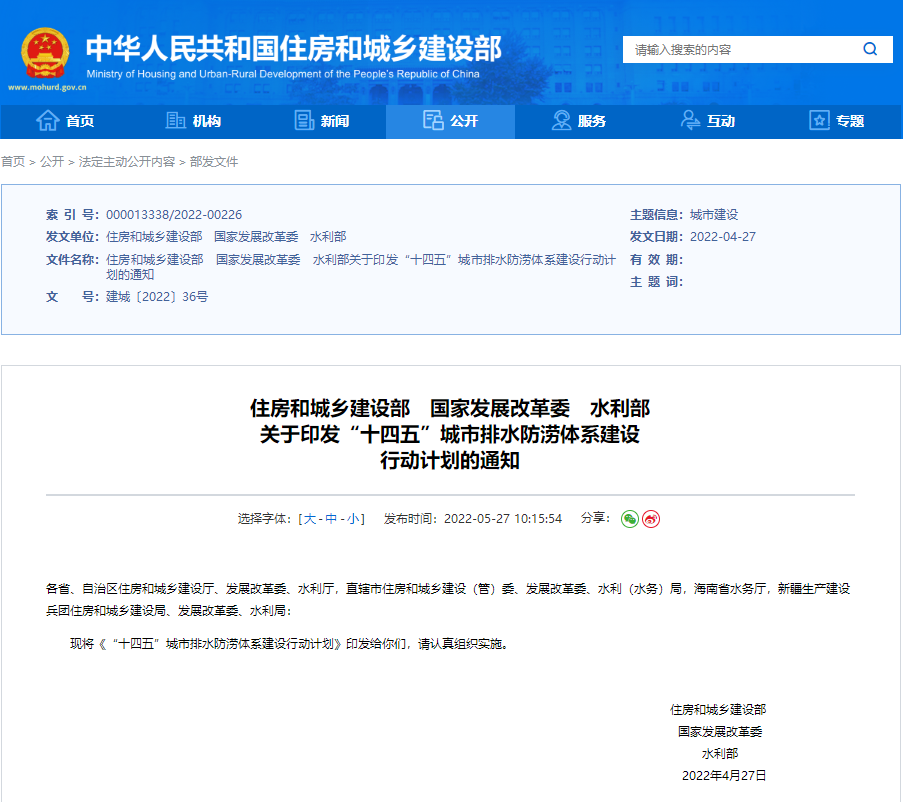Screen dimensions: 903x802
Task: Click the 主题词 field label
Action: tap(656, 282)
